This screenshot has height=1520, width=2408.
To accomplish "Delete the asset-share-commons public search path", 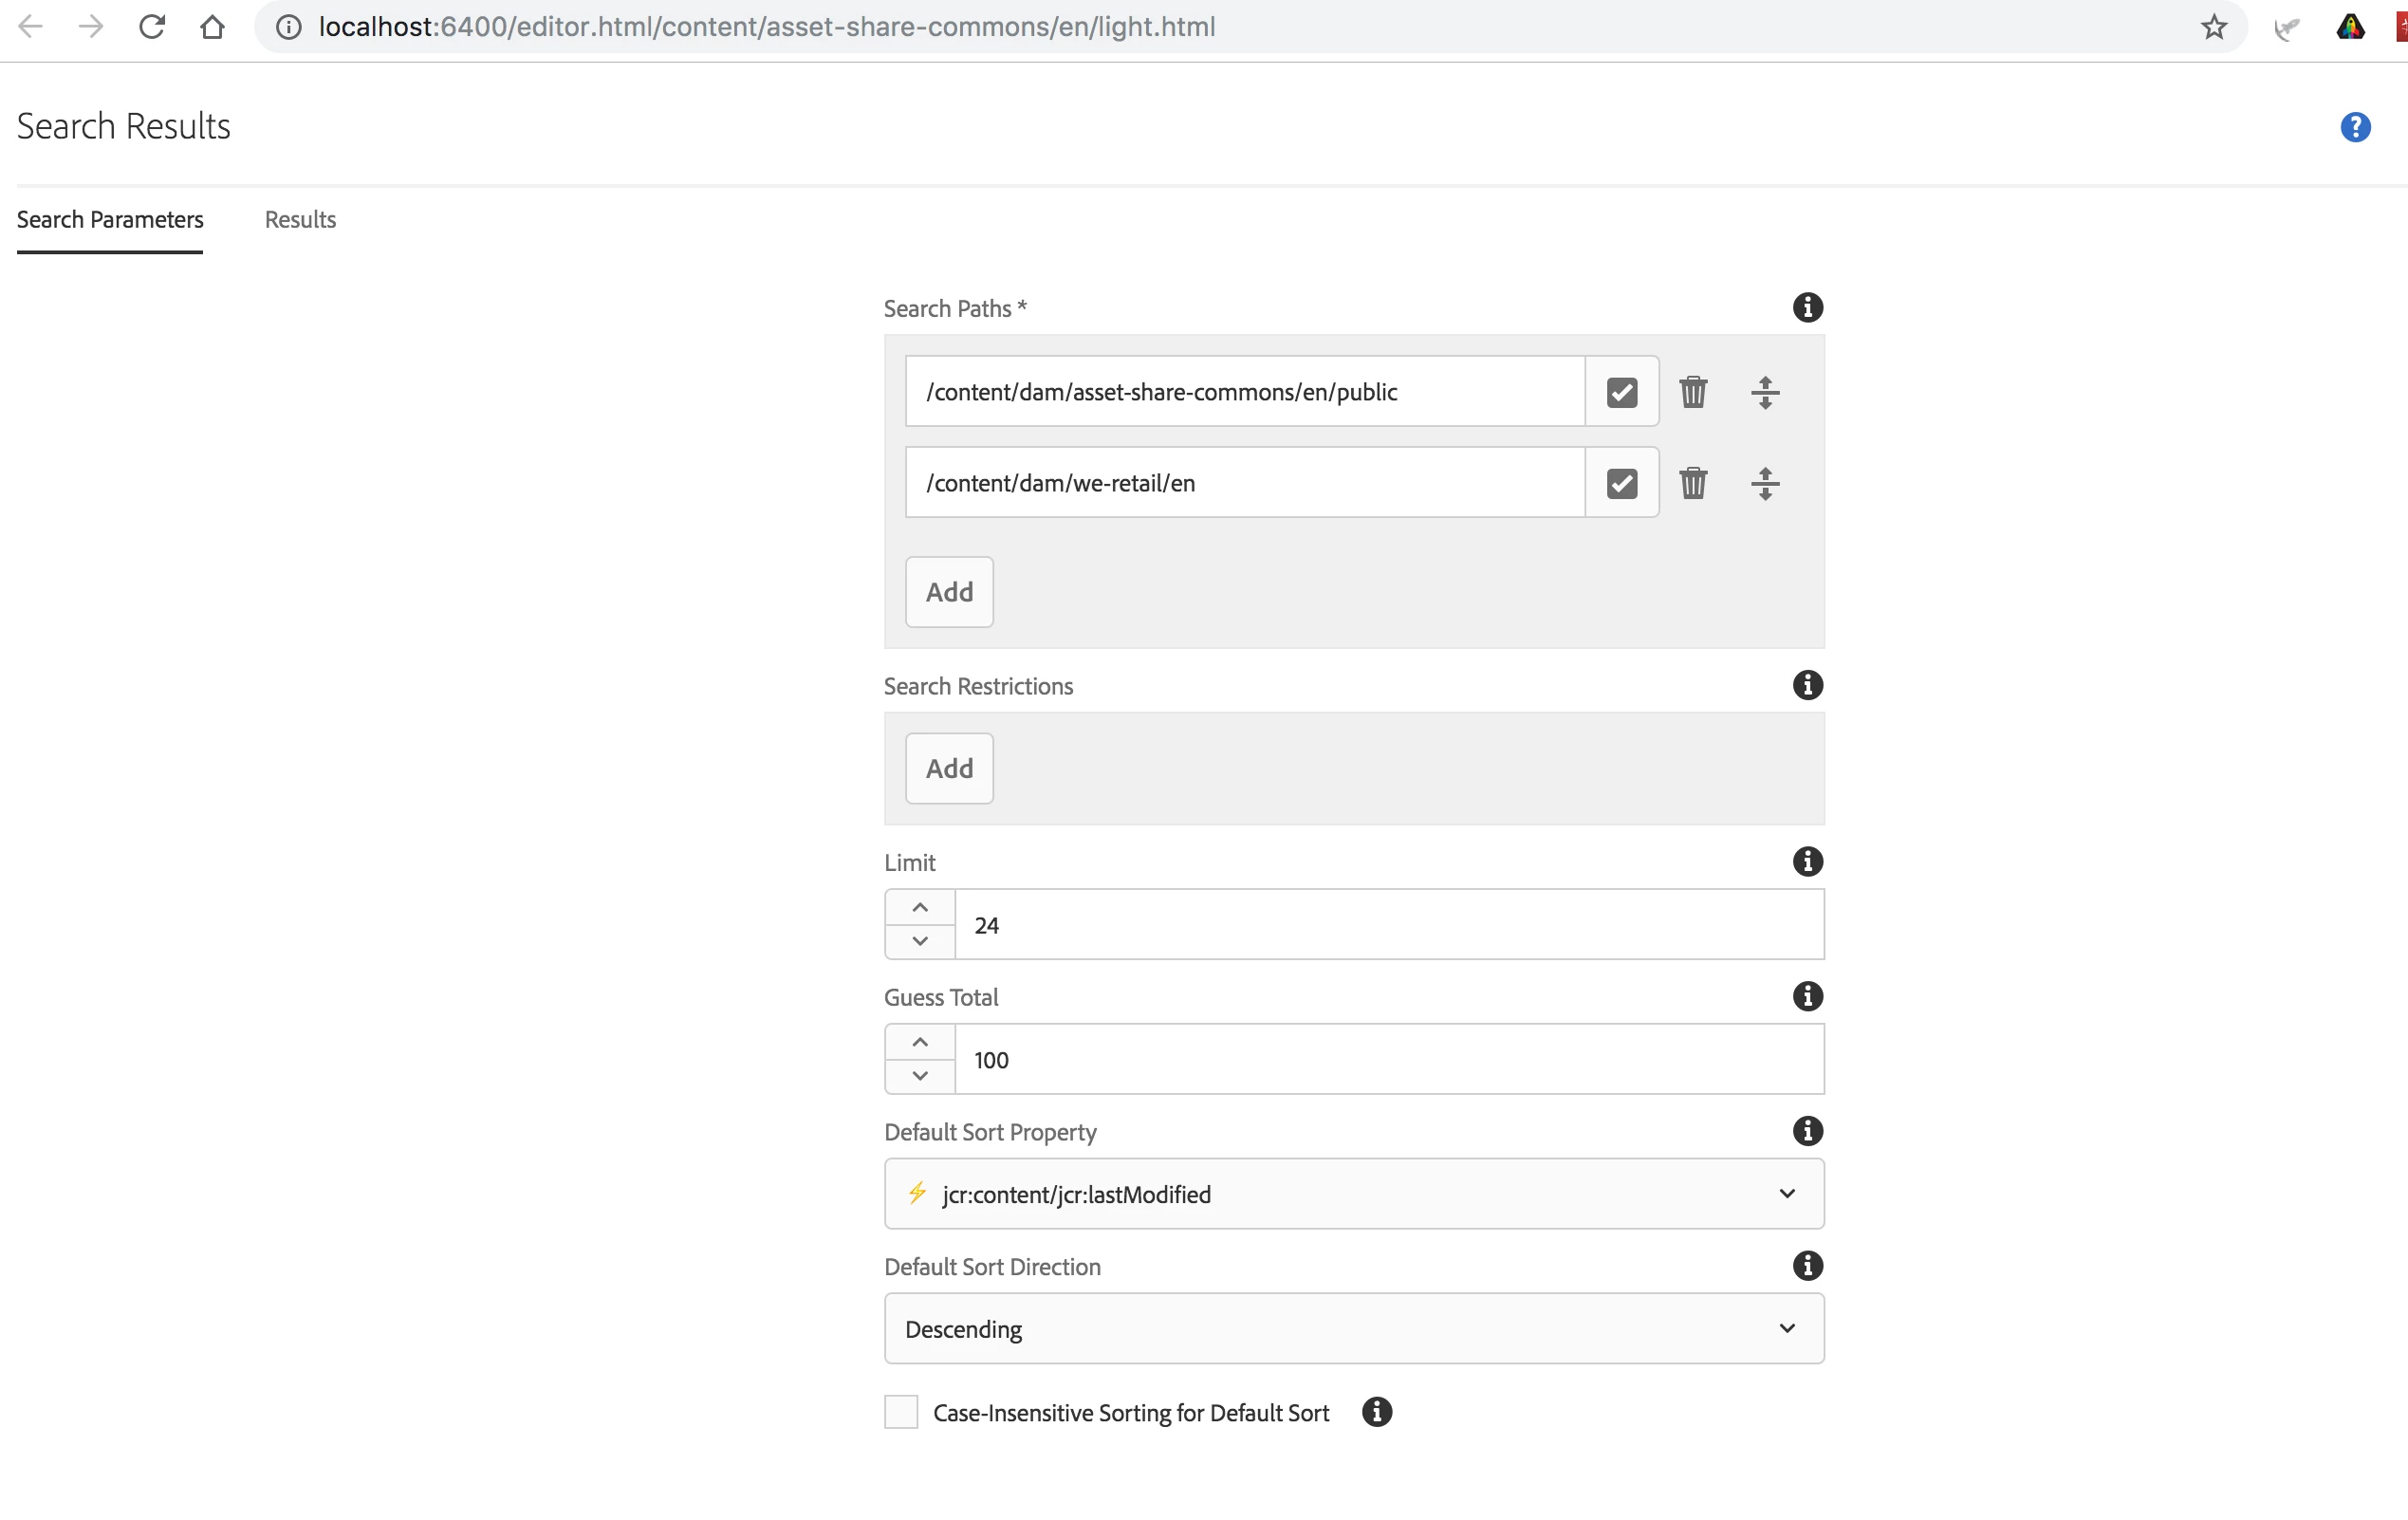I will [1693, 392].
